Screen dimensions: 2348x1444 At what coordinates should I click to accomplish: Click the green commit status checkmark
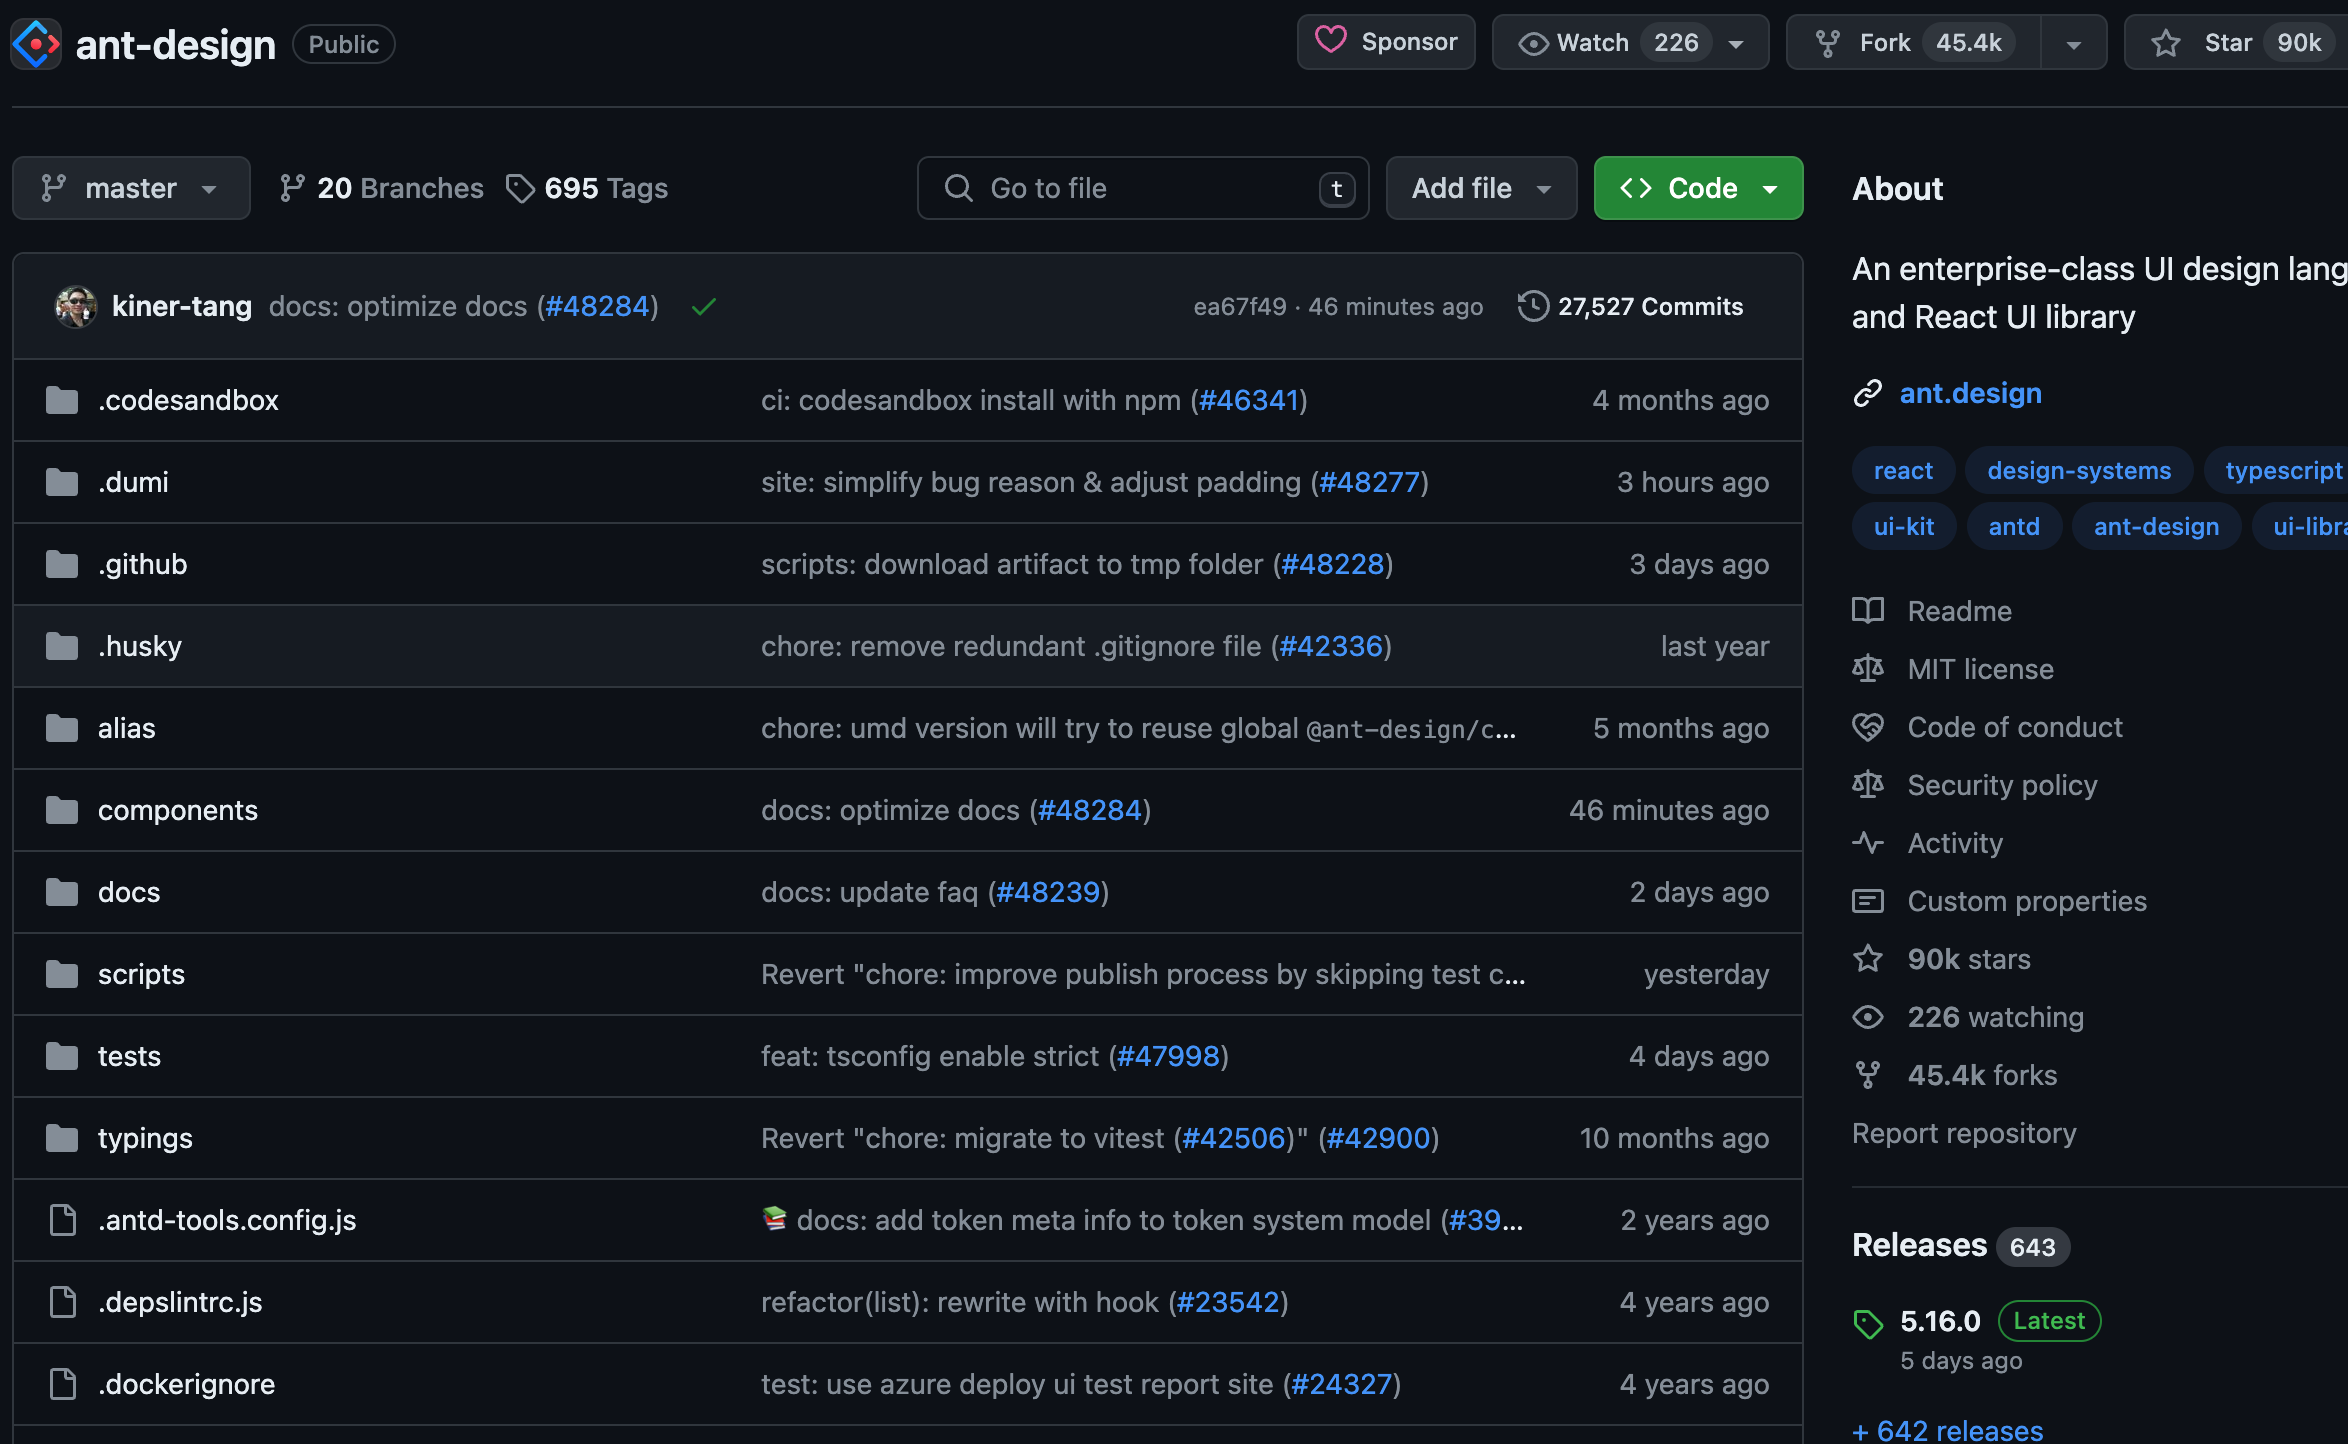coord(704,307)
